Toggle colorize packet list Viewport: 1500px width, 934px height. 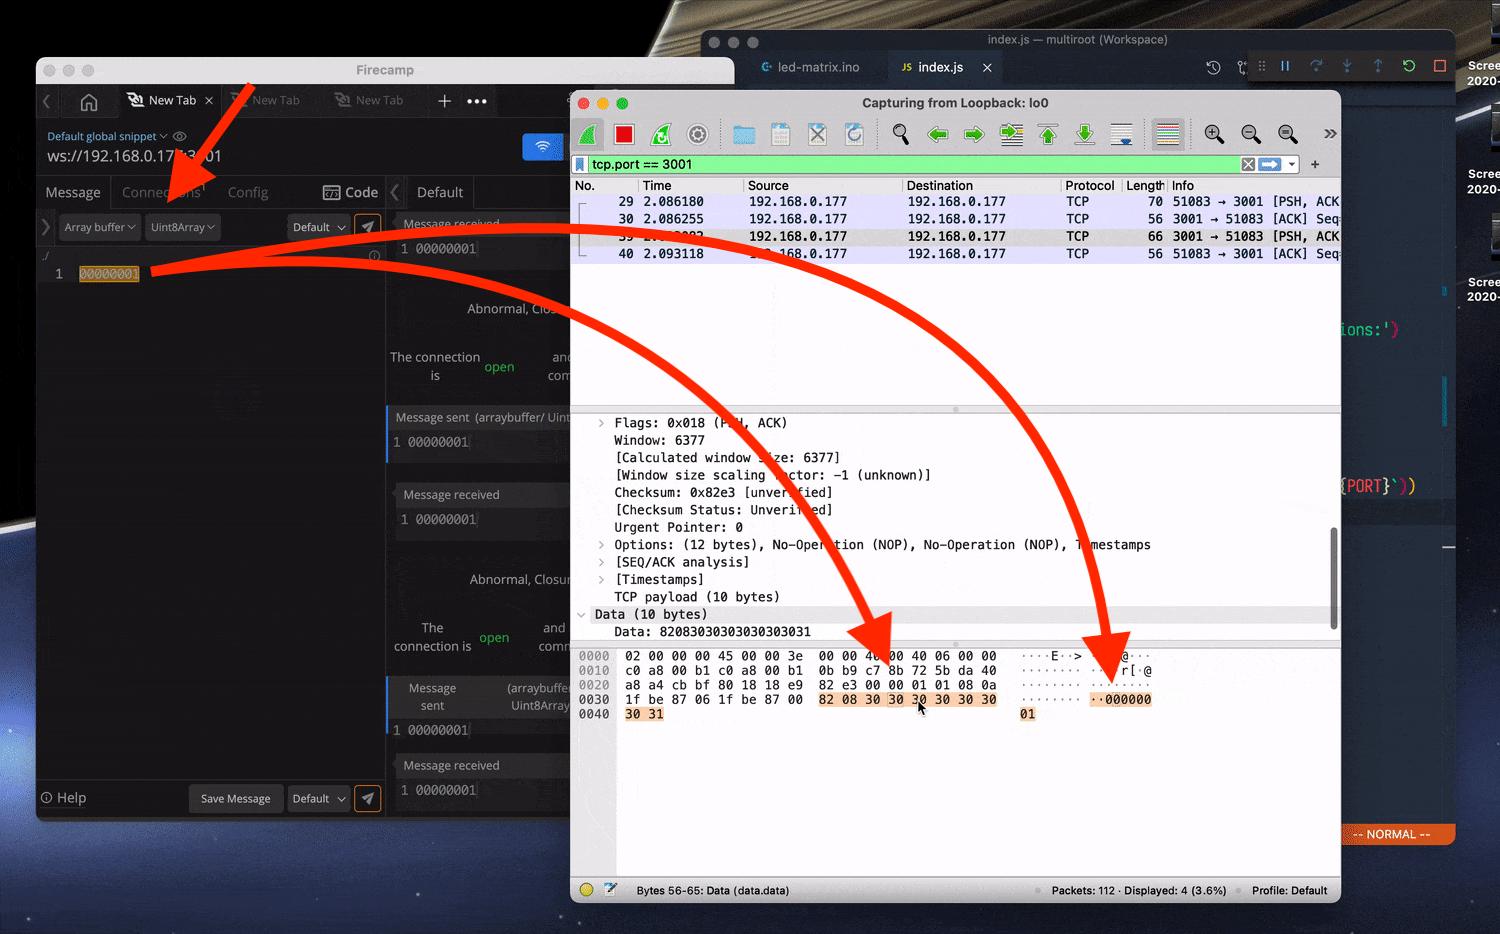(1167, 133)
